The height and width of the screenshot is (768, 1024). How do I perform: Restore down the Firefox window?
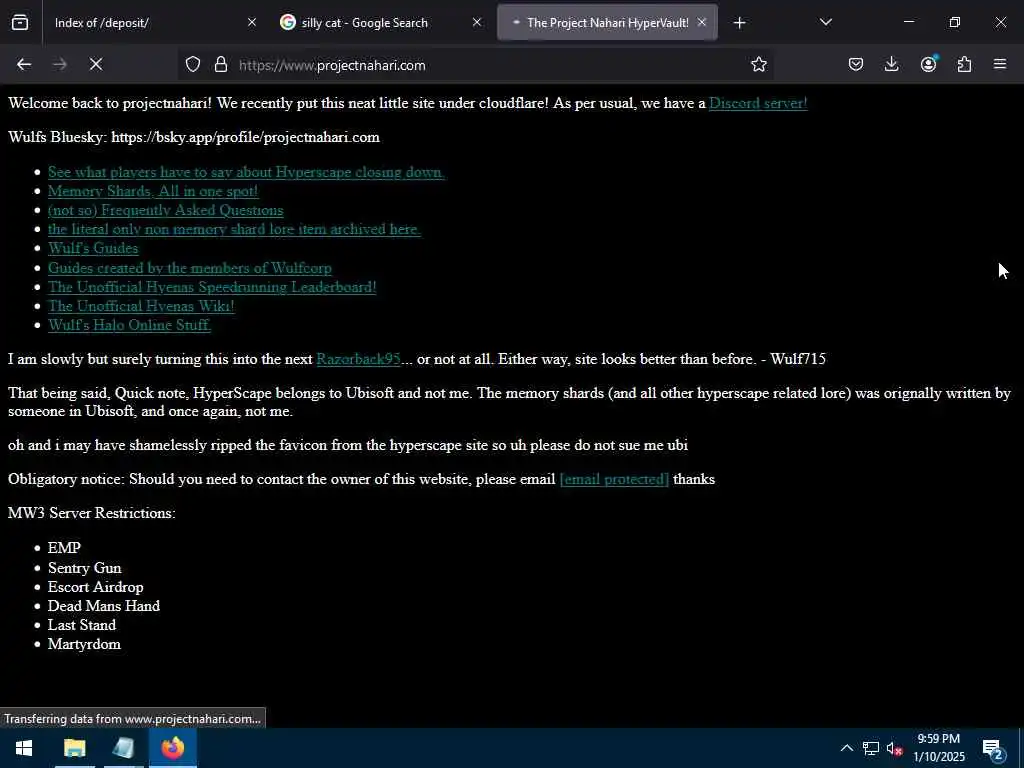coord(955,22)
